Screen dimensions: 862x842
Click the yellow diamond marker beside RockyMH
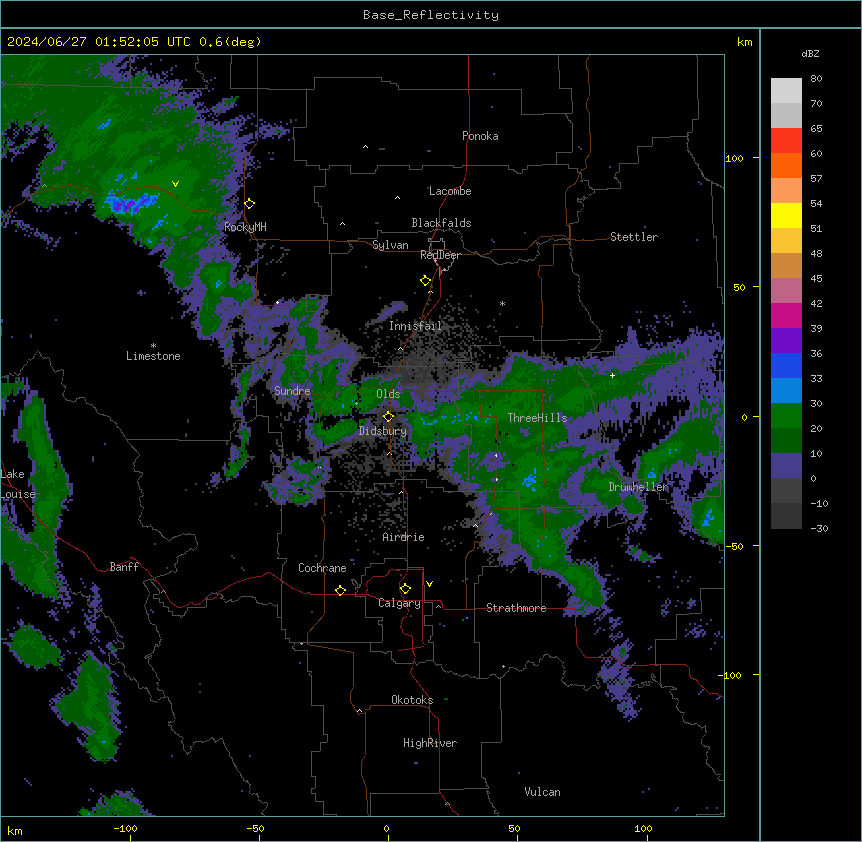coord(250,204)
